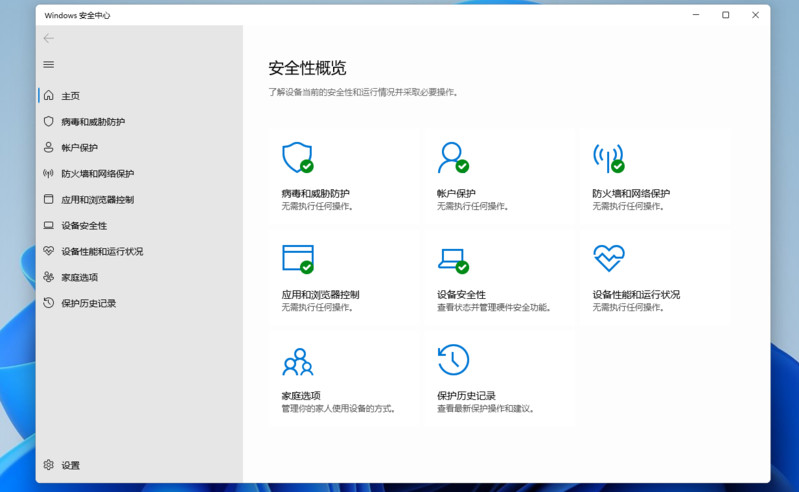This screenshot has width=799, height=492.
Task: Open 设置 at the sidebar bottom
Action: click(x=70, y=466)
